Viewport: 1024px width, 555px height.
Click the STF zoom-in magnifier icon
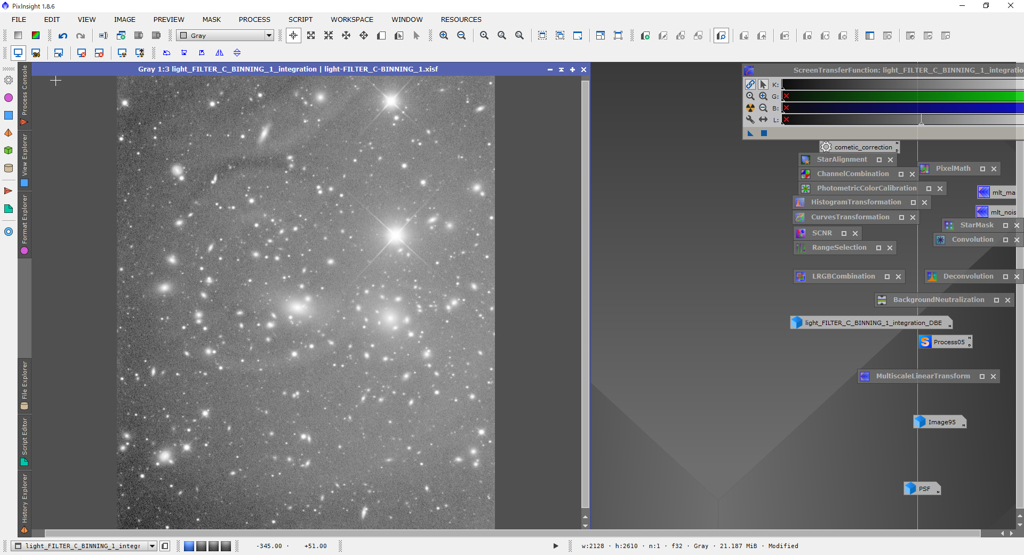(763, 96)
